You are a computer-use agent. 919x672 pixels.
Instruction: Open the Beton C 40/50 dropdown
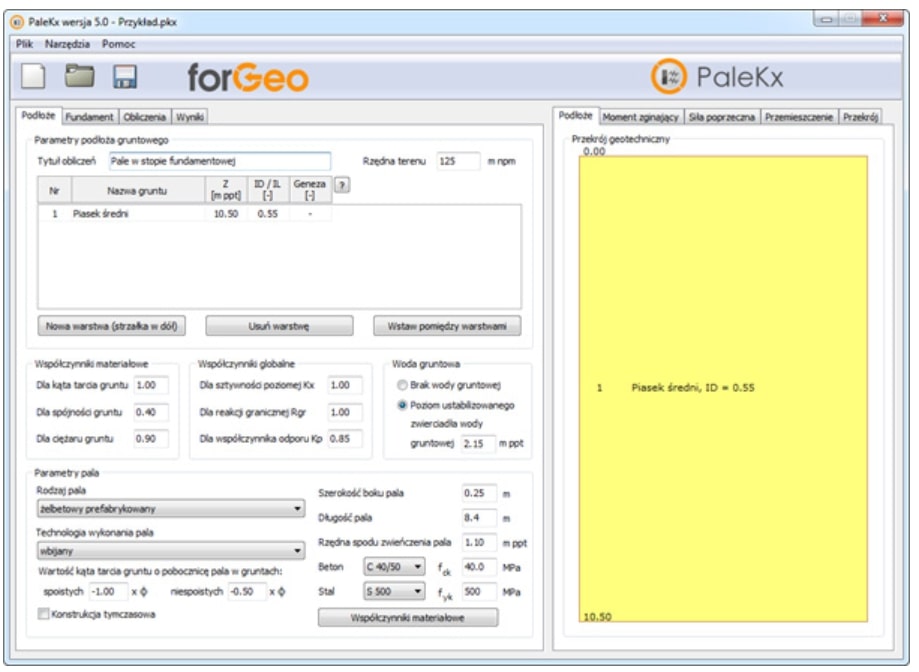coord(394,567)
